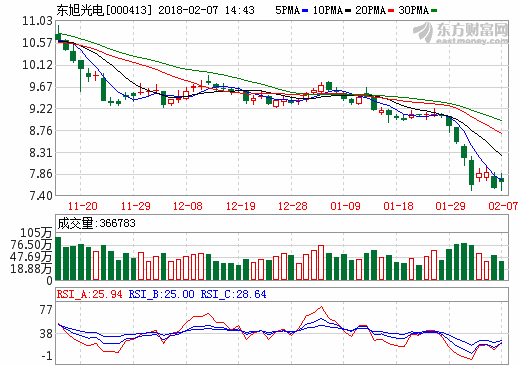
Task: Click the blue 5PMA legend swatch
Action: pos(305,11)
